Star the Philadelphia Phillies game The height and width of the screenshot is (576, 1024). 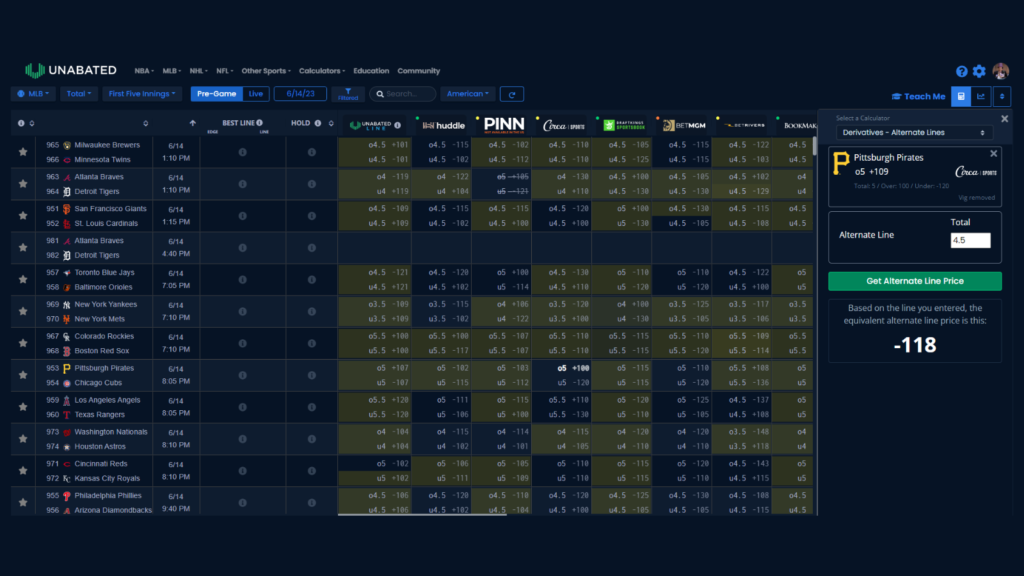[23, 503]
